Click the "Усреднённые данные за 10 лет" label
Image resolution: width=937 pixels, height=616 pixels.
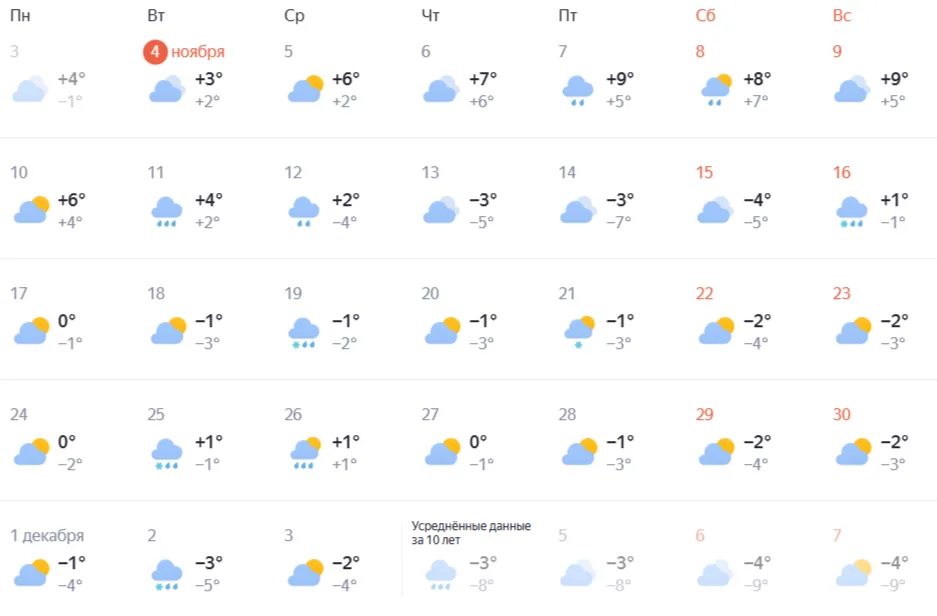pos(471,533)
